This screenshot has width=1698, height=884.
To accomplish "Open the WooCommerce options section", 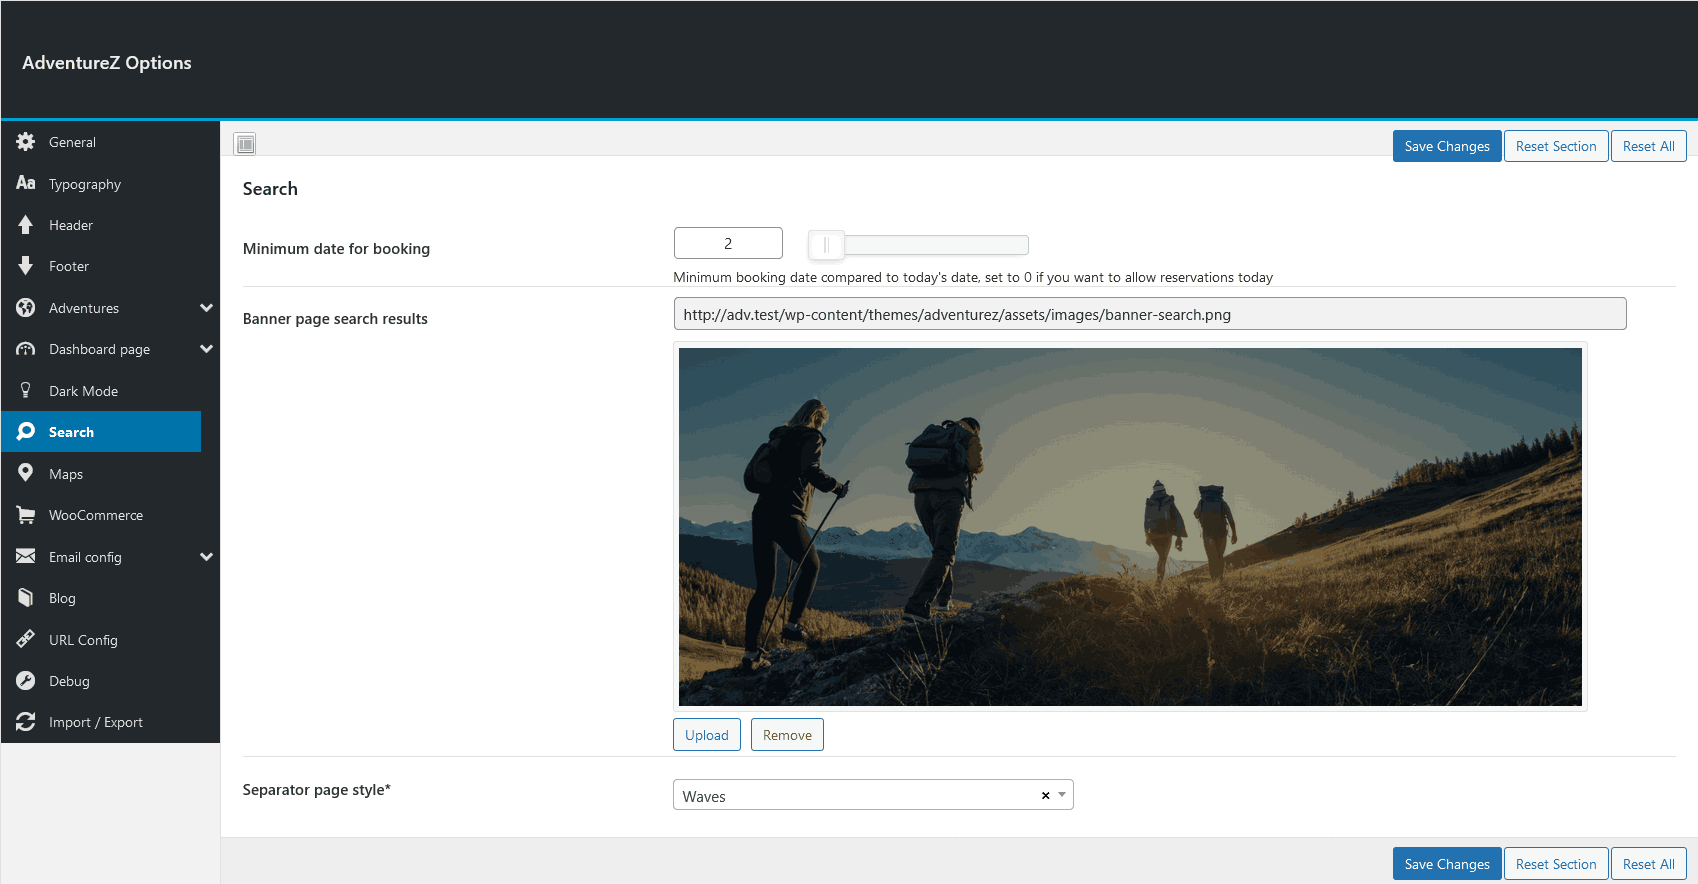I will pyautogui.click(x=110, y=515).
